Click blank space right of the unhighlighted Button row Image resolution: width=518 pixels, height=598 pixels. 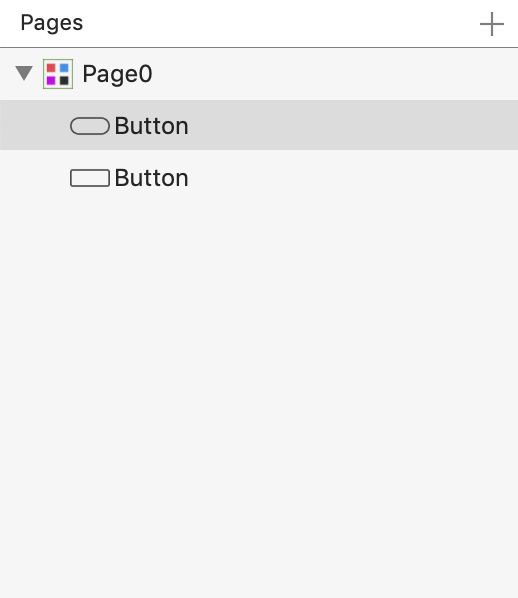[x=353, y=178]
